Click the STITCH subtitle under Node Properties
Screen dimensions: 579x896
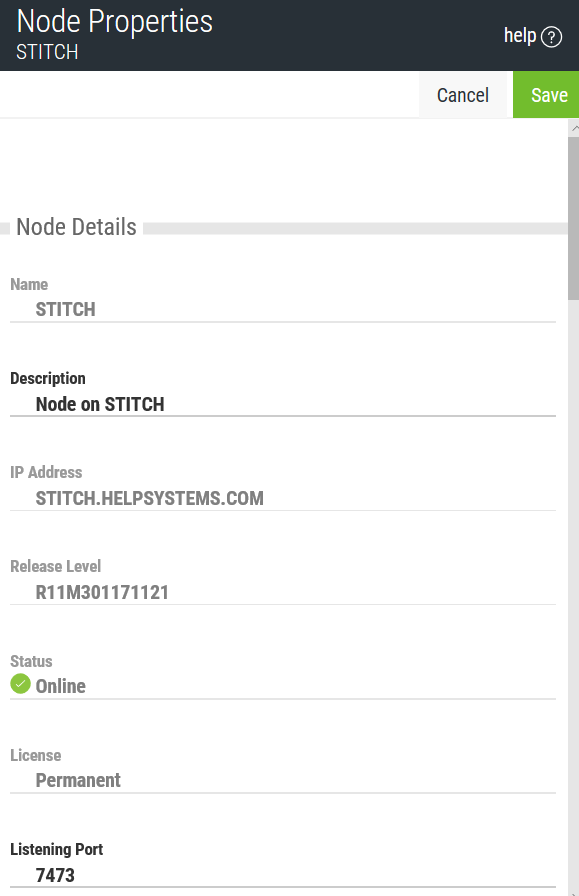(x=47, y=51)
